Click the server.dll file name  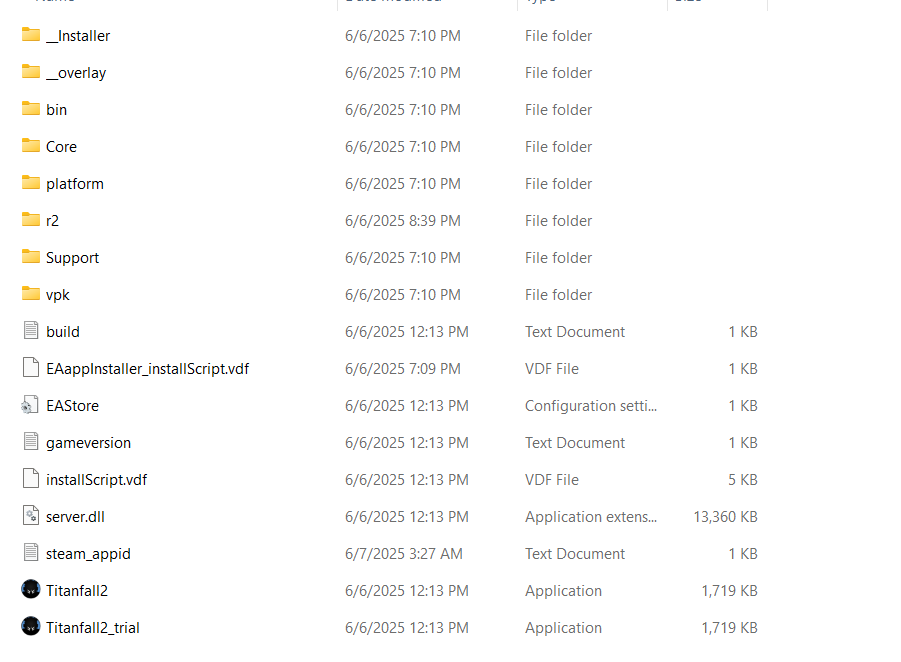[75, 517]
